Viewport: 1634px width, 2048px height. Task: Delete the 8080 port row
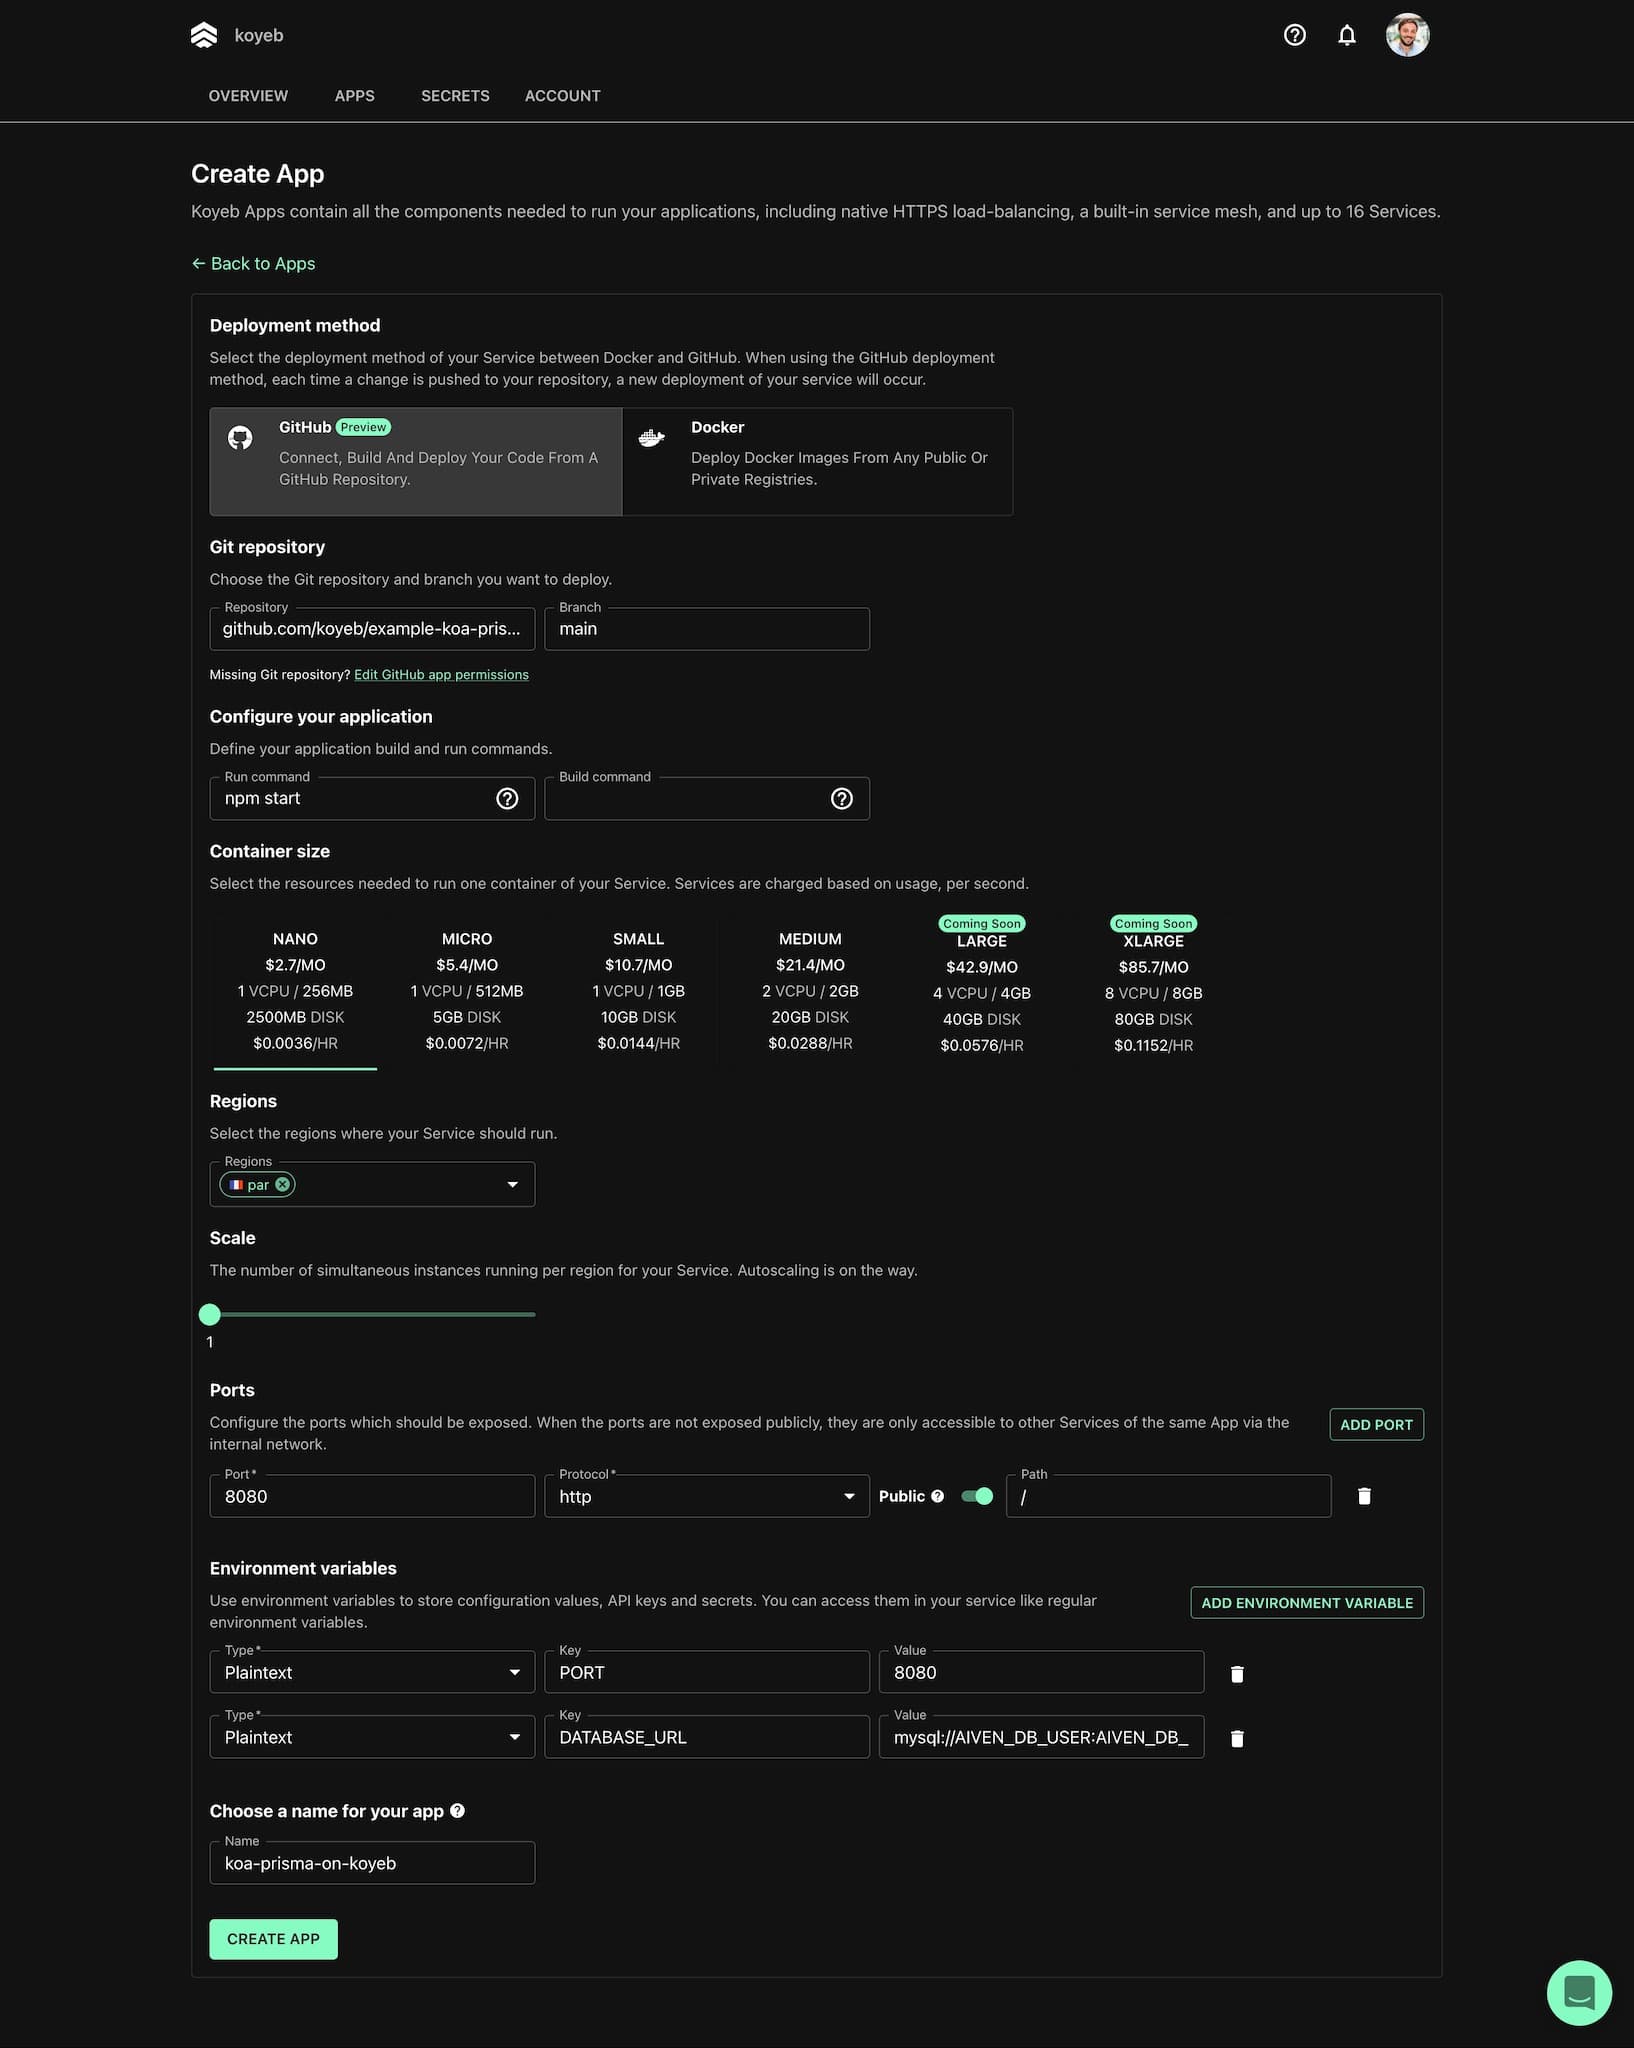pyautogui.click(x=1363, y=1496)
